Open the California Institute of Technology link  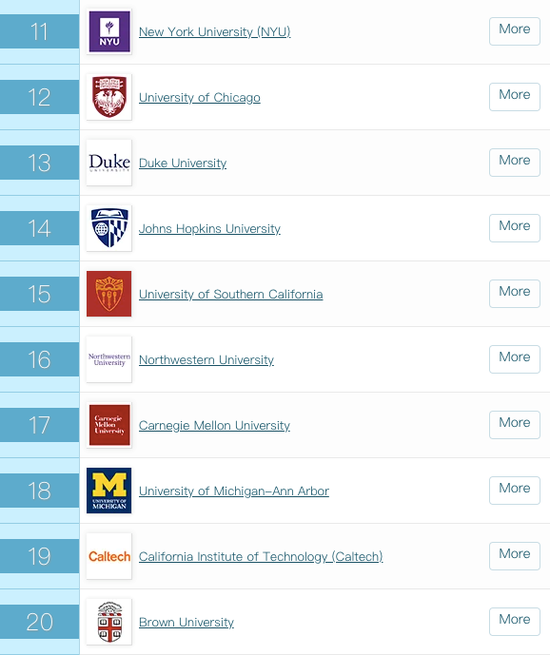261,556
